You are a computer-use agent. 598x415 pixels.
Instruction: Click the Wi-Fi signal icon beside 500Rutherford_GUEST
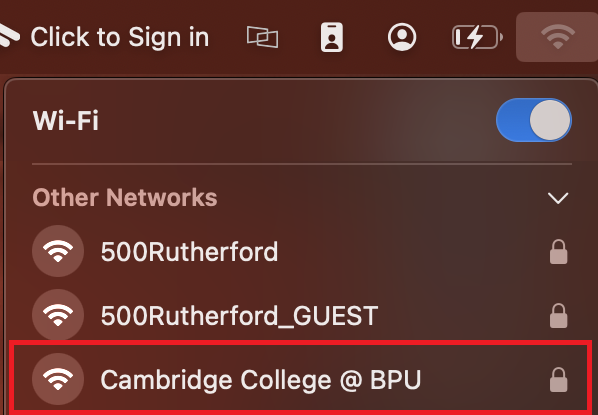[x=58, y=315]
